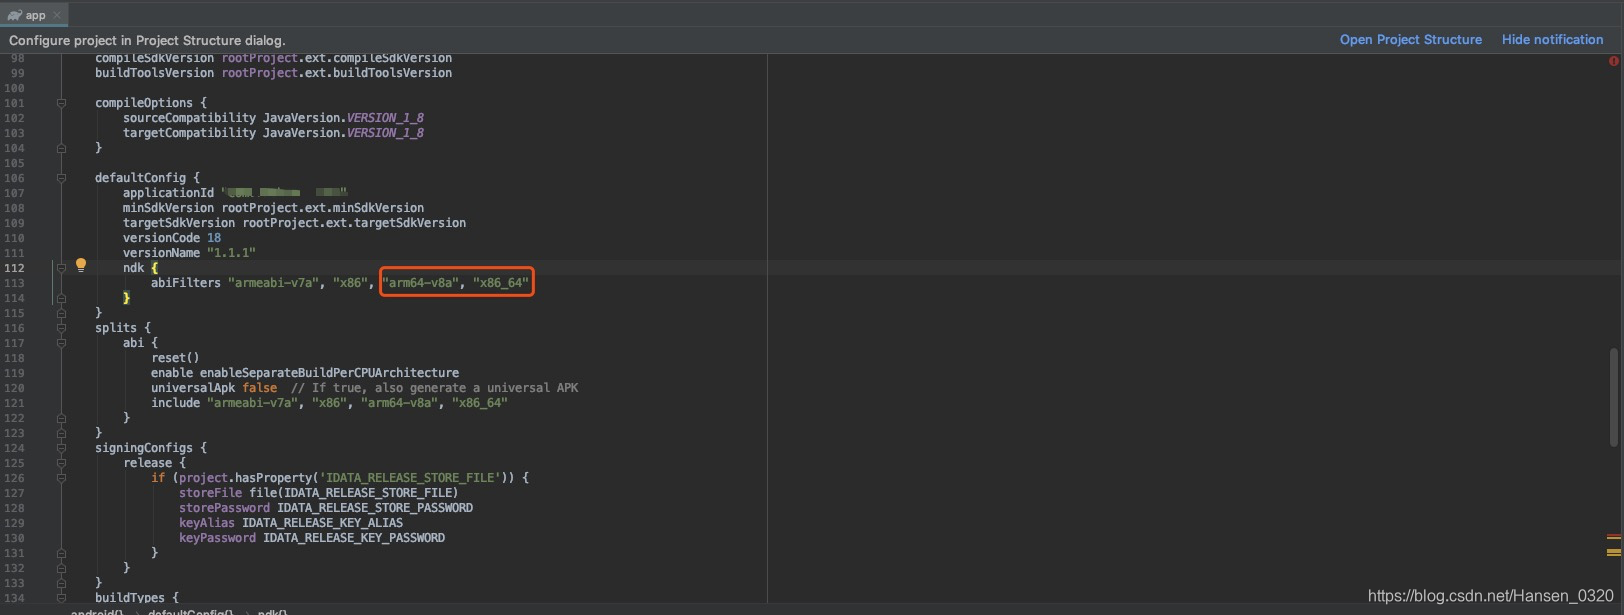The height and width of the screenshot is (615, 1624).
Task: Click the signingConfigs keyword on line 124
Action: point(144,448)
